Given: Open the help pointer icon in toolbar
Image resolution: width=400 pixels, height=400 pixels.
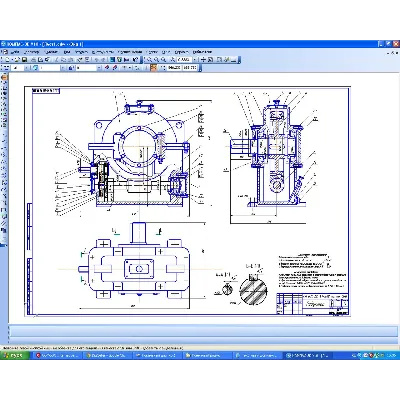Looking at the screenshot, I should point(135,60).
